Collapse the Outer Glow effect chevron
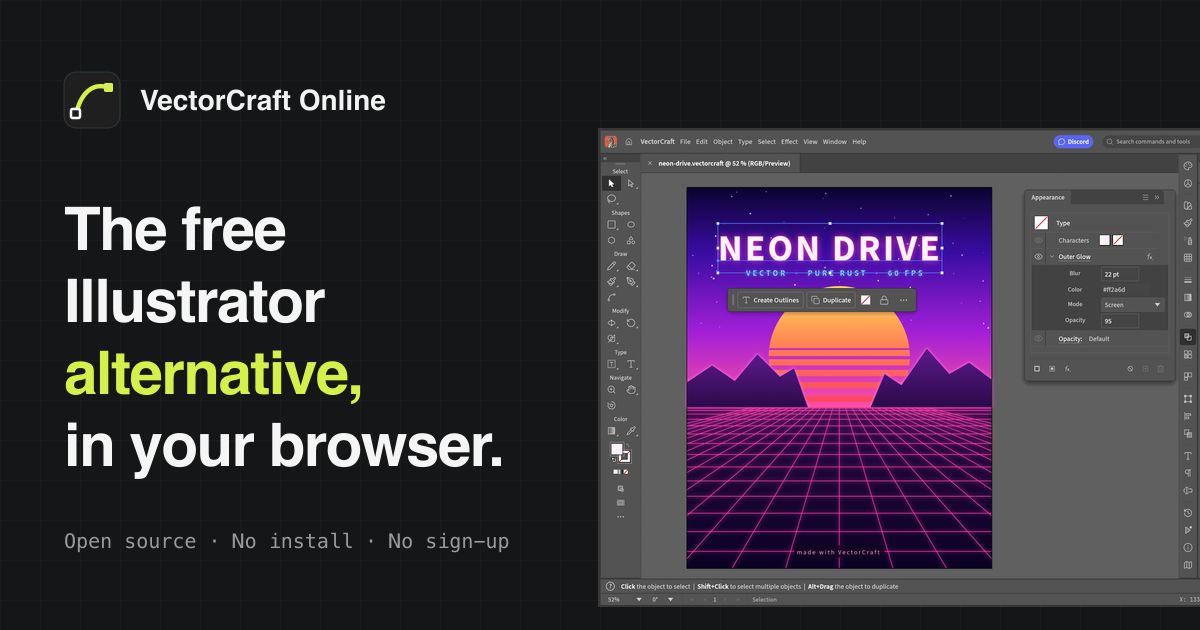This screenshot has height=630, width=1200. [x=1051, y=257]
